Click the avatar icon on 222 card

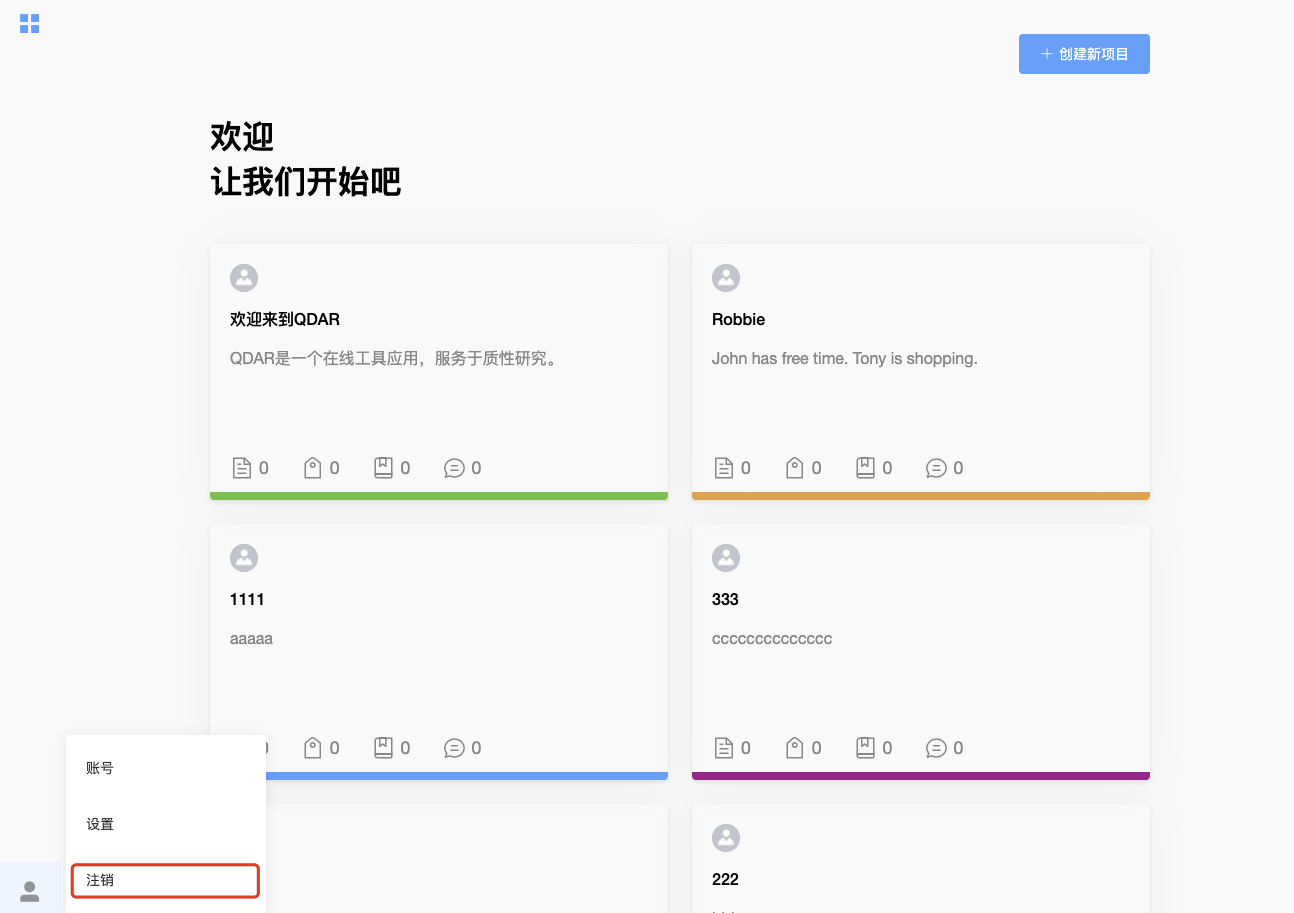click(x=725, y=838)
